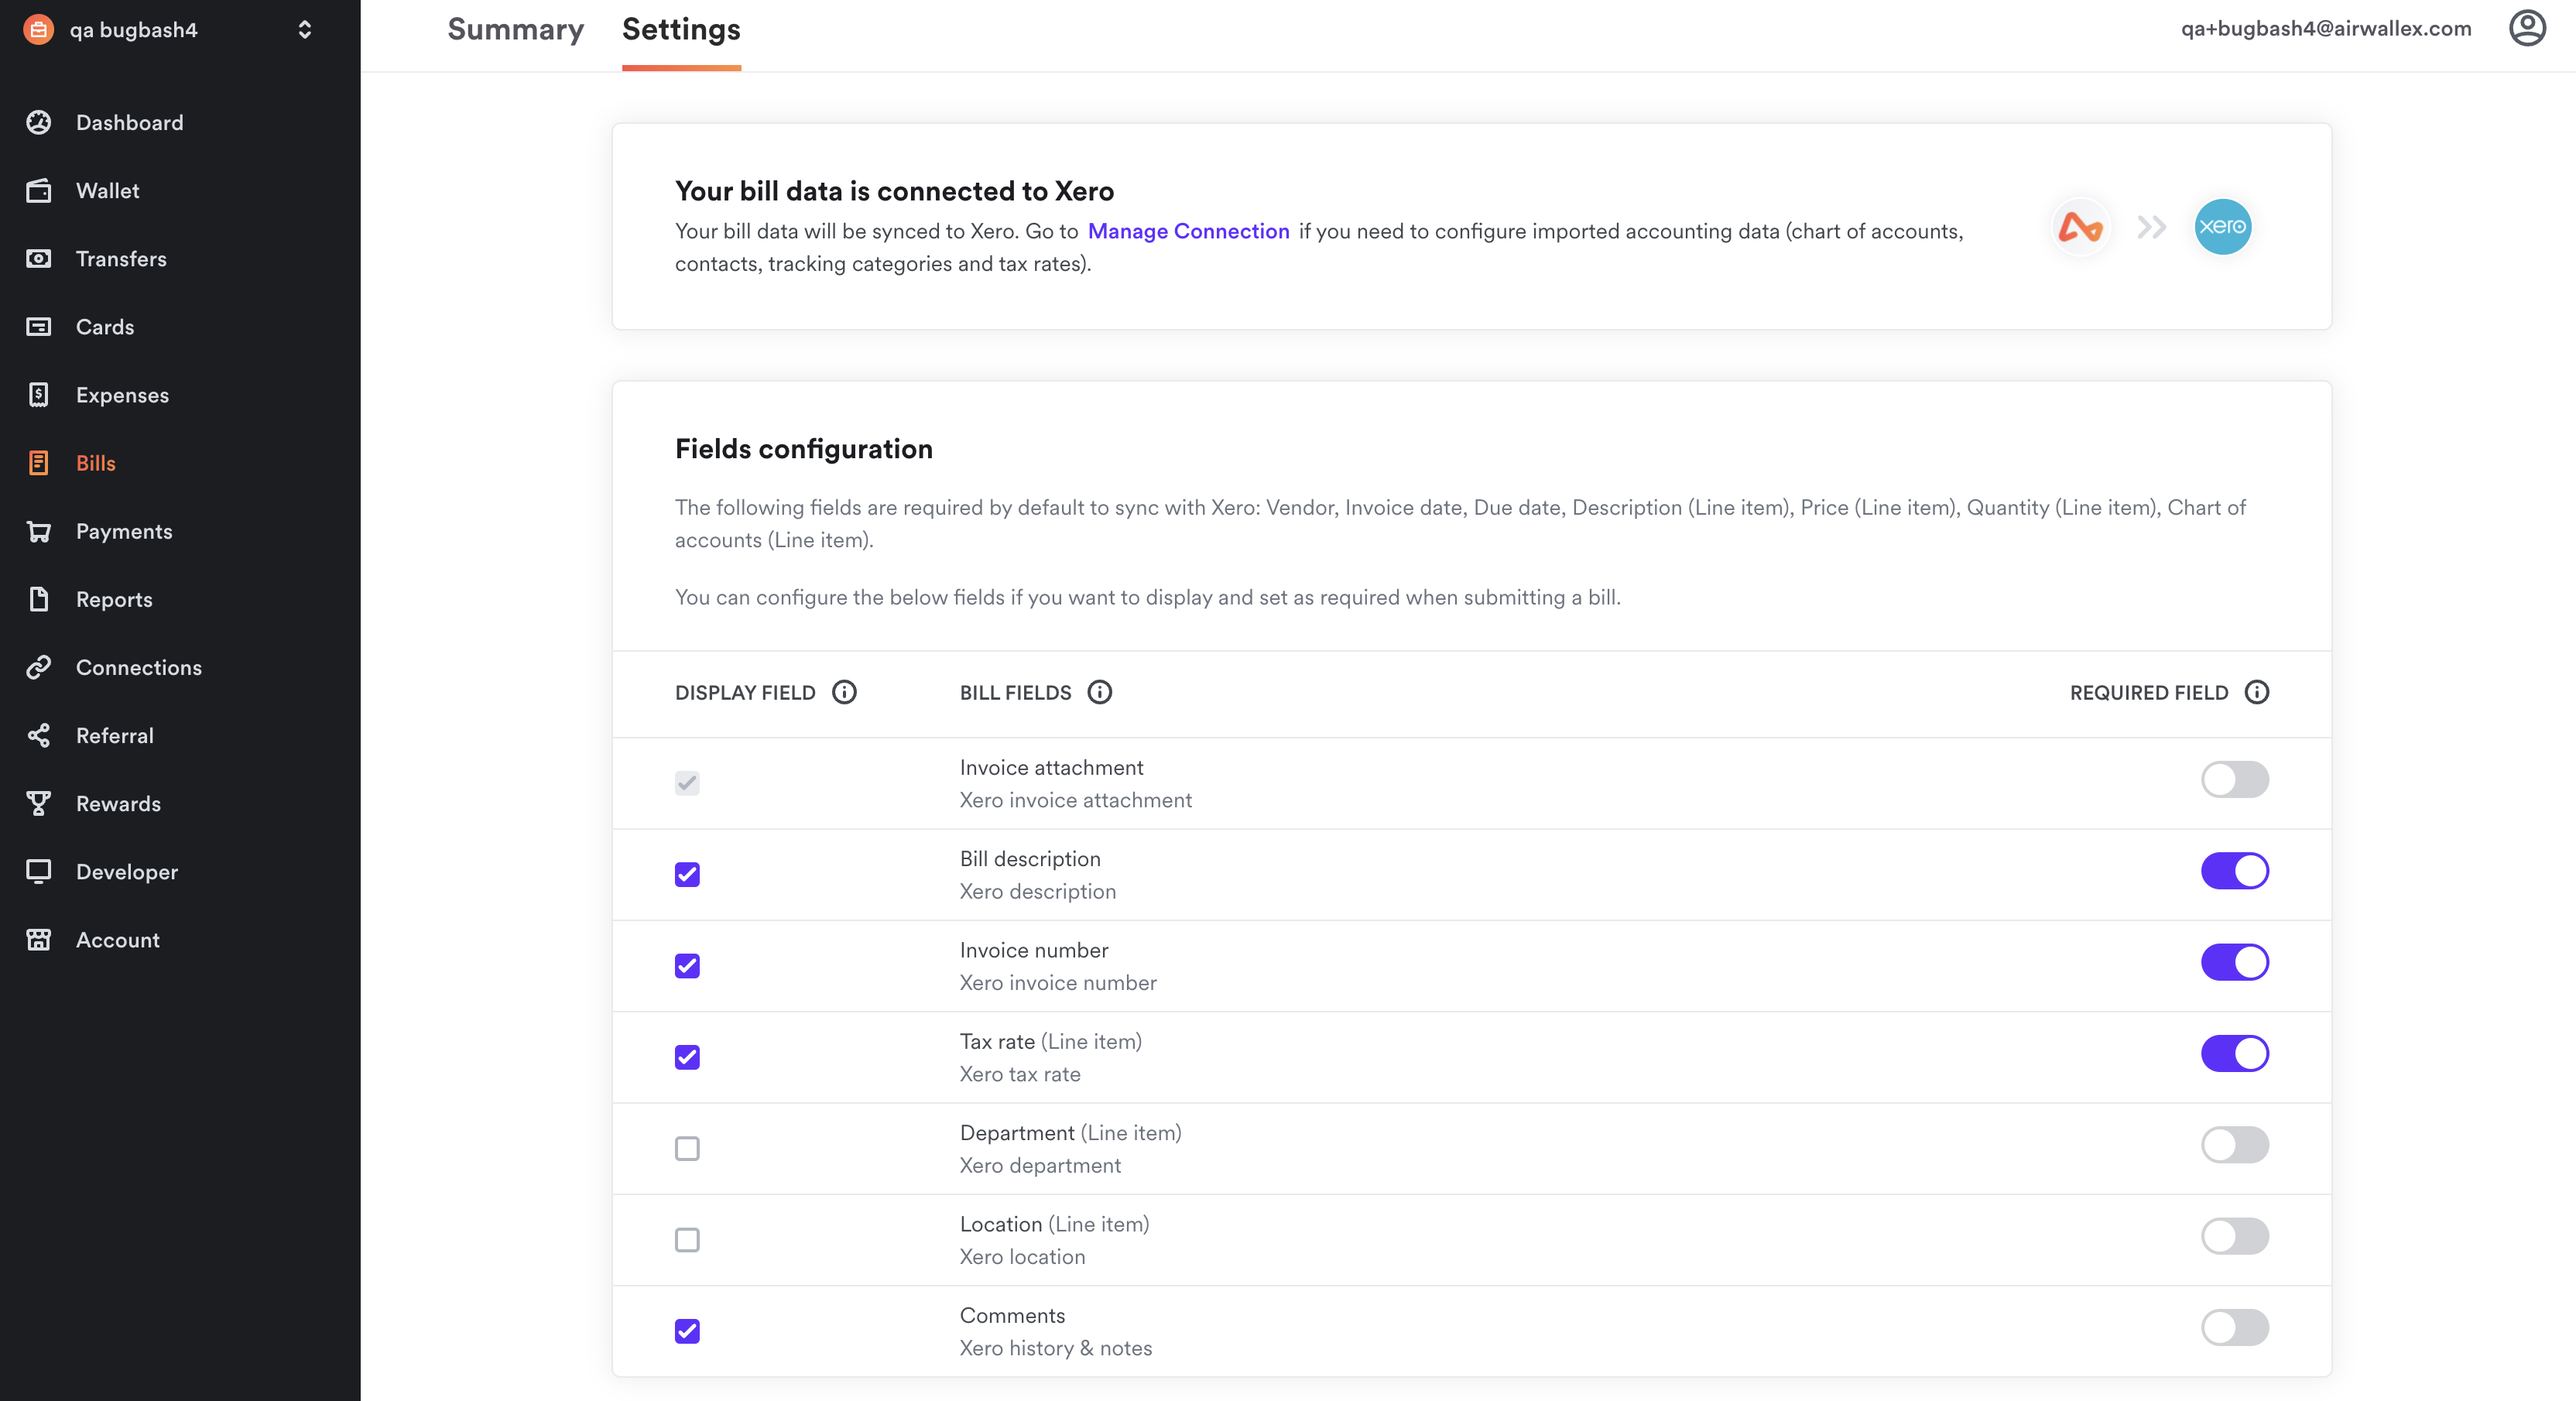2576x1401 pixels.
Task: Turn off required toggle for Tax rate
Action: coord(2234,1053)
